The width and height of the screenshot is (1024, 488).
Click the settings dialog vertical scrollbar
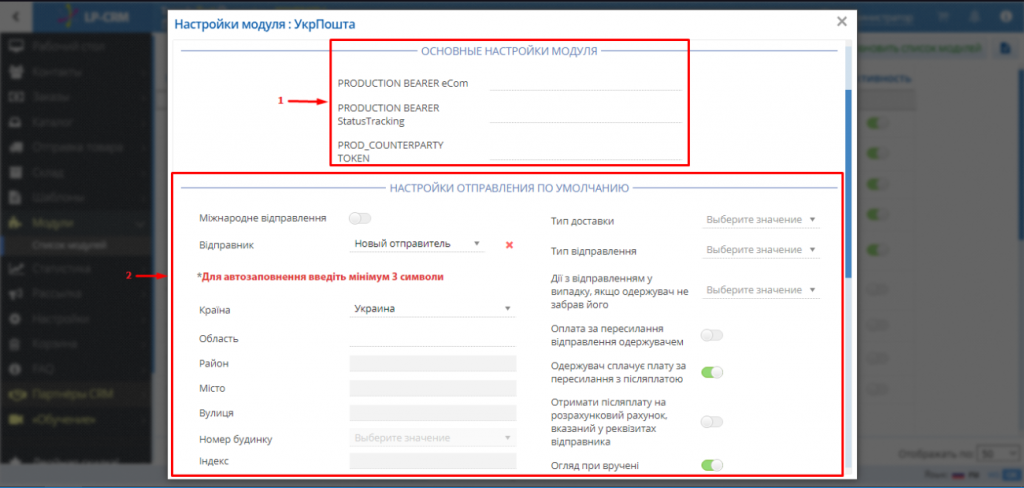pyautogui.click(x=848, y=183)
